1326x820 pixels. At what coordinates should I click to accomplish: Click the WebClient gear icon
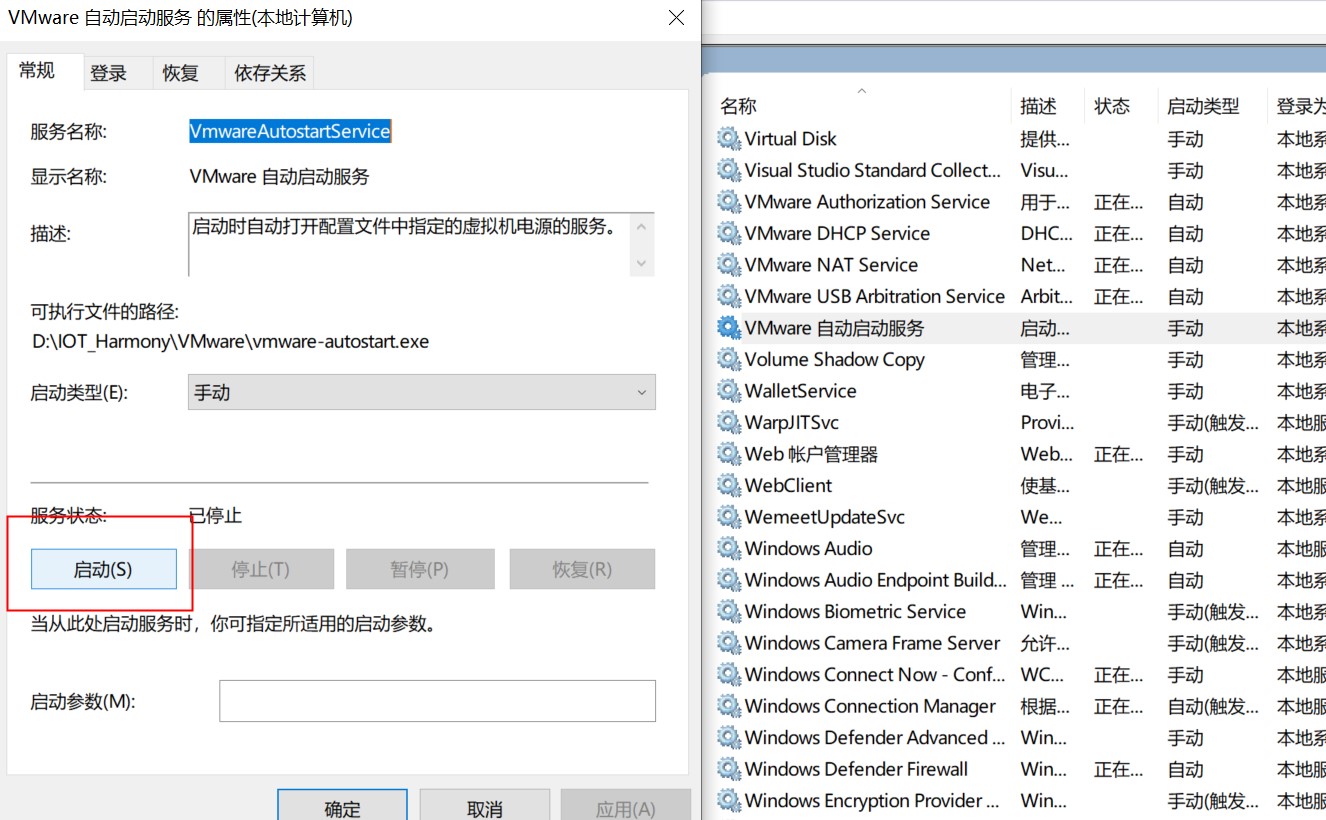coord(729,485)
